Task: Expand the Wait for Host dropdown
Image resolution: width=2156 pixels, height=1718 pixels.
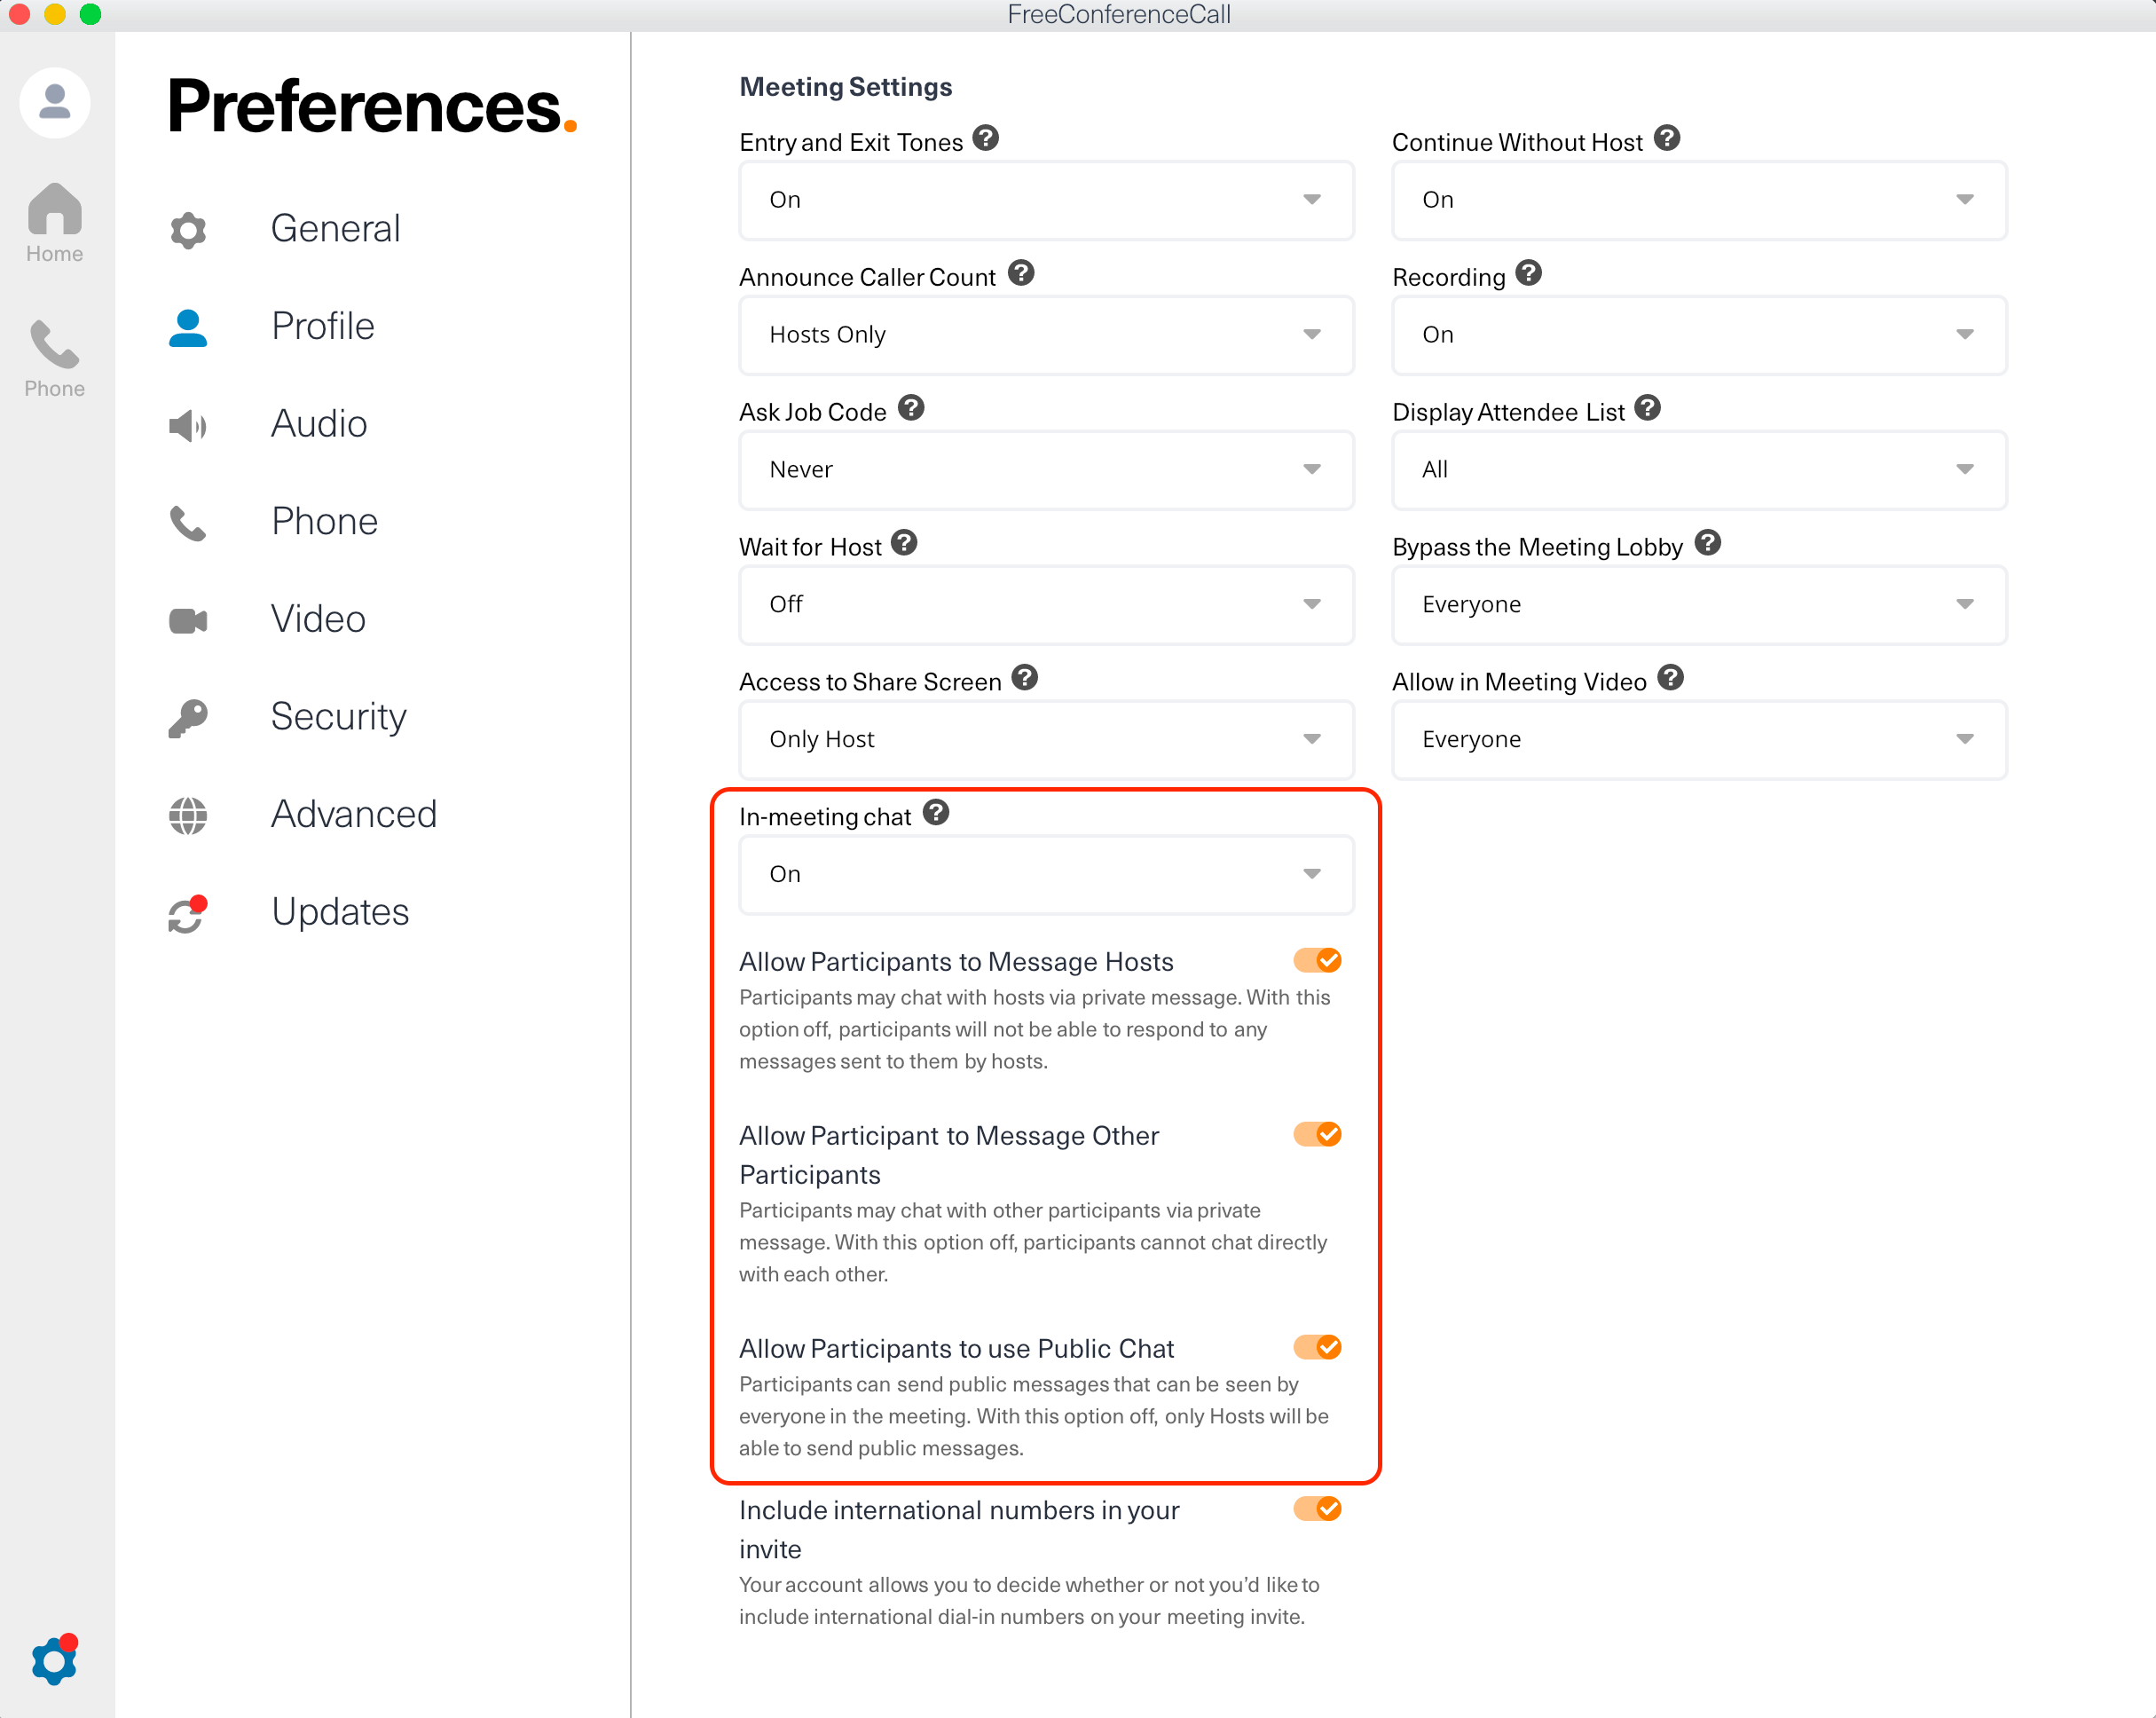Action: 1045,604
